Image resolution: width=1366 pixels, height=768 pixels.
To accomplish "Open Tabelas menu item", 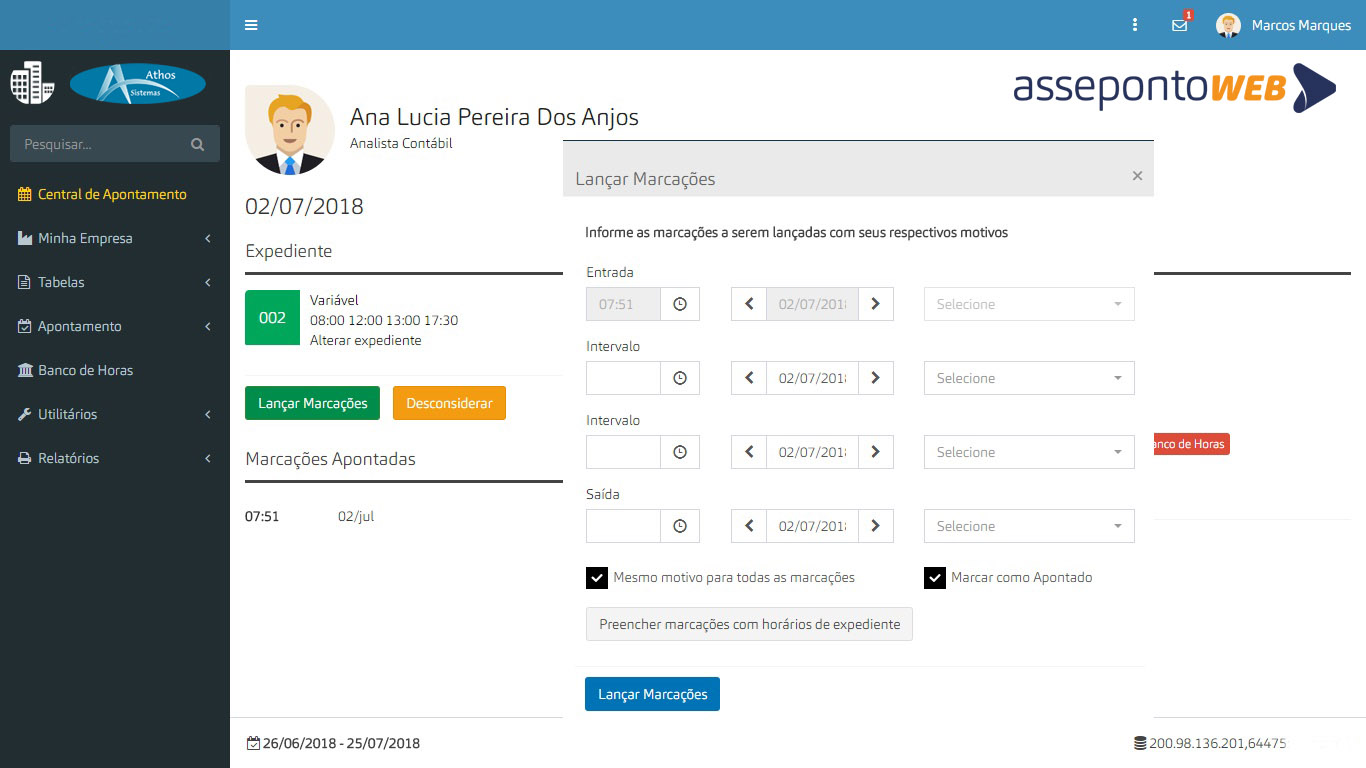I will point(115,282).
